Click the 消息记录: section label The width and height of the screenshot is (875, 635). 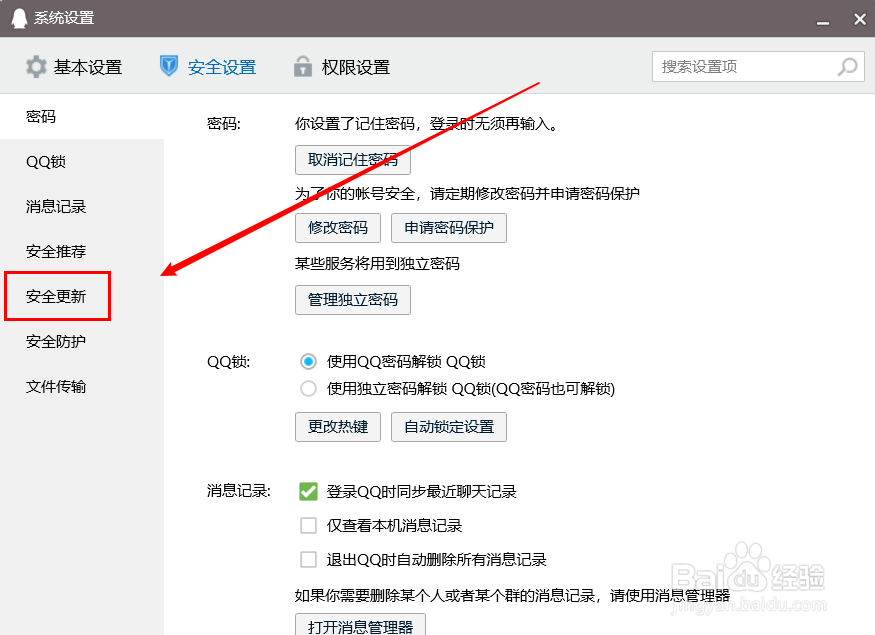click(239, 491)
